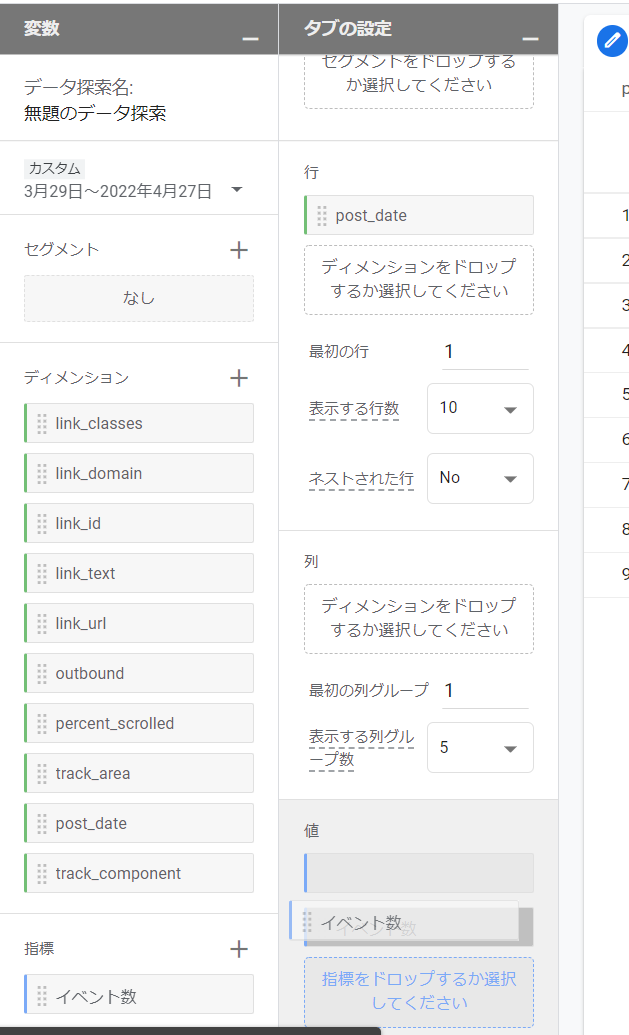Viewport: 629px width, 1035px height.
Task: Open 表示する列グループ数 dropdown showing 5
Action: click(x=480, y=748)
